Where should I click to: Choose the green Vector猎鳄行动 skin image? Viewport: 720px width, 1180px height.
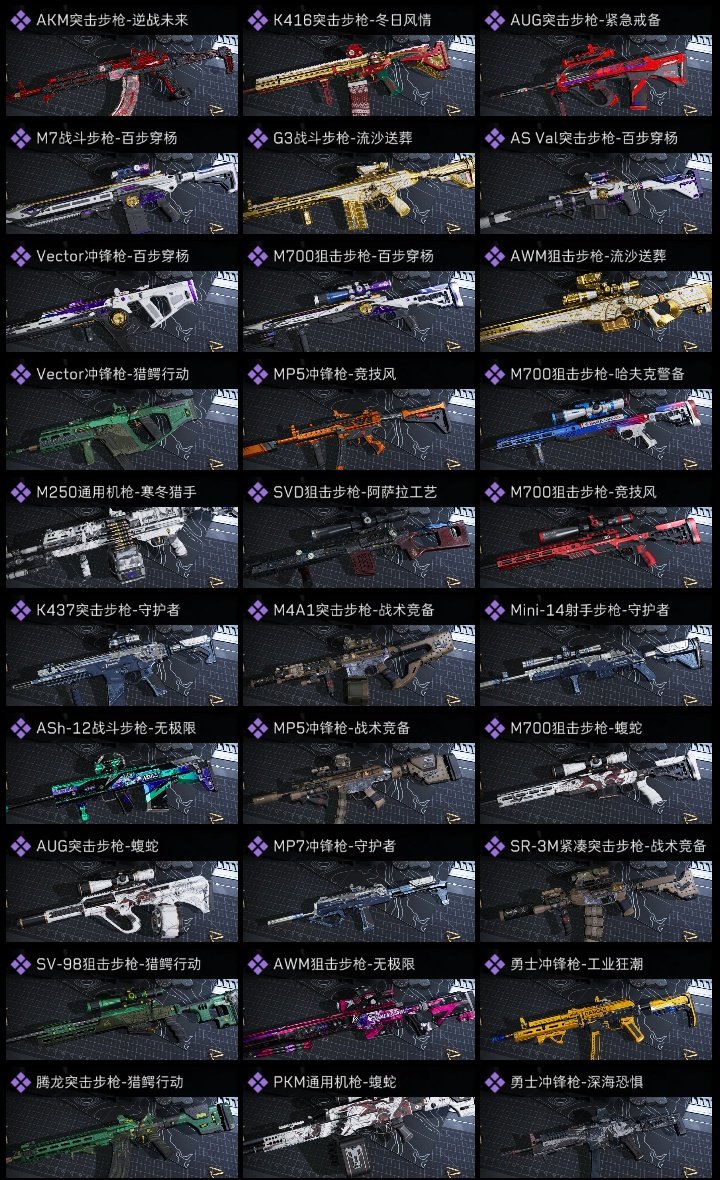coord(122,429)
